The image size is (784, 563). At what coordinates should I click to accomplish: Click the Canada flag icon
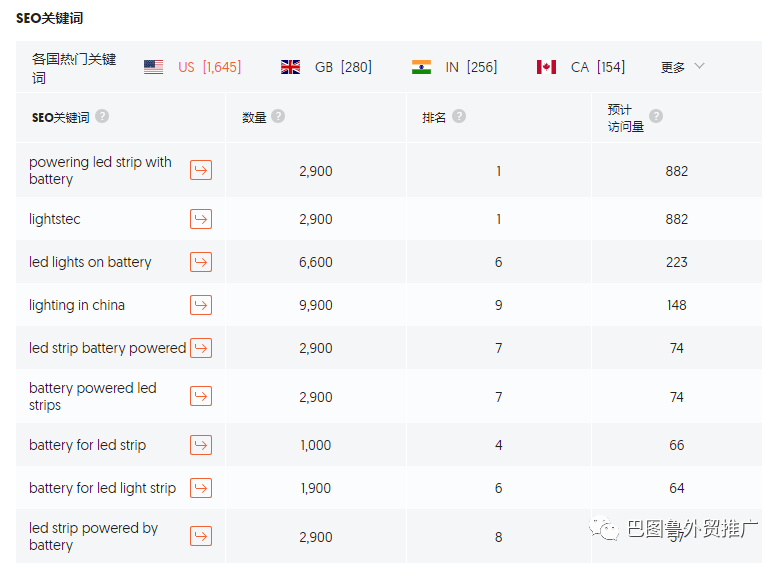click(546, 67)
